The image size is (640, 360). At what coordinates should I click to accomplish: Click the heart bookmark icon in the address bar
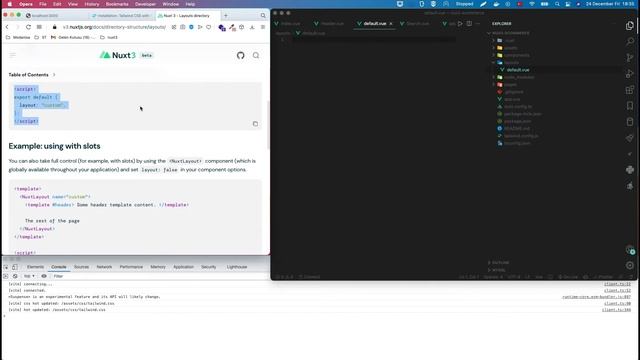209,27
